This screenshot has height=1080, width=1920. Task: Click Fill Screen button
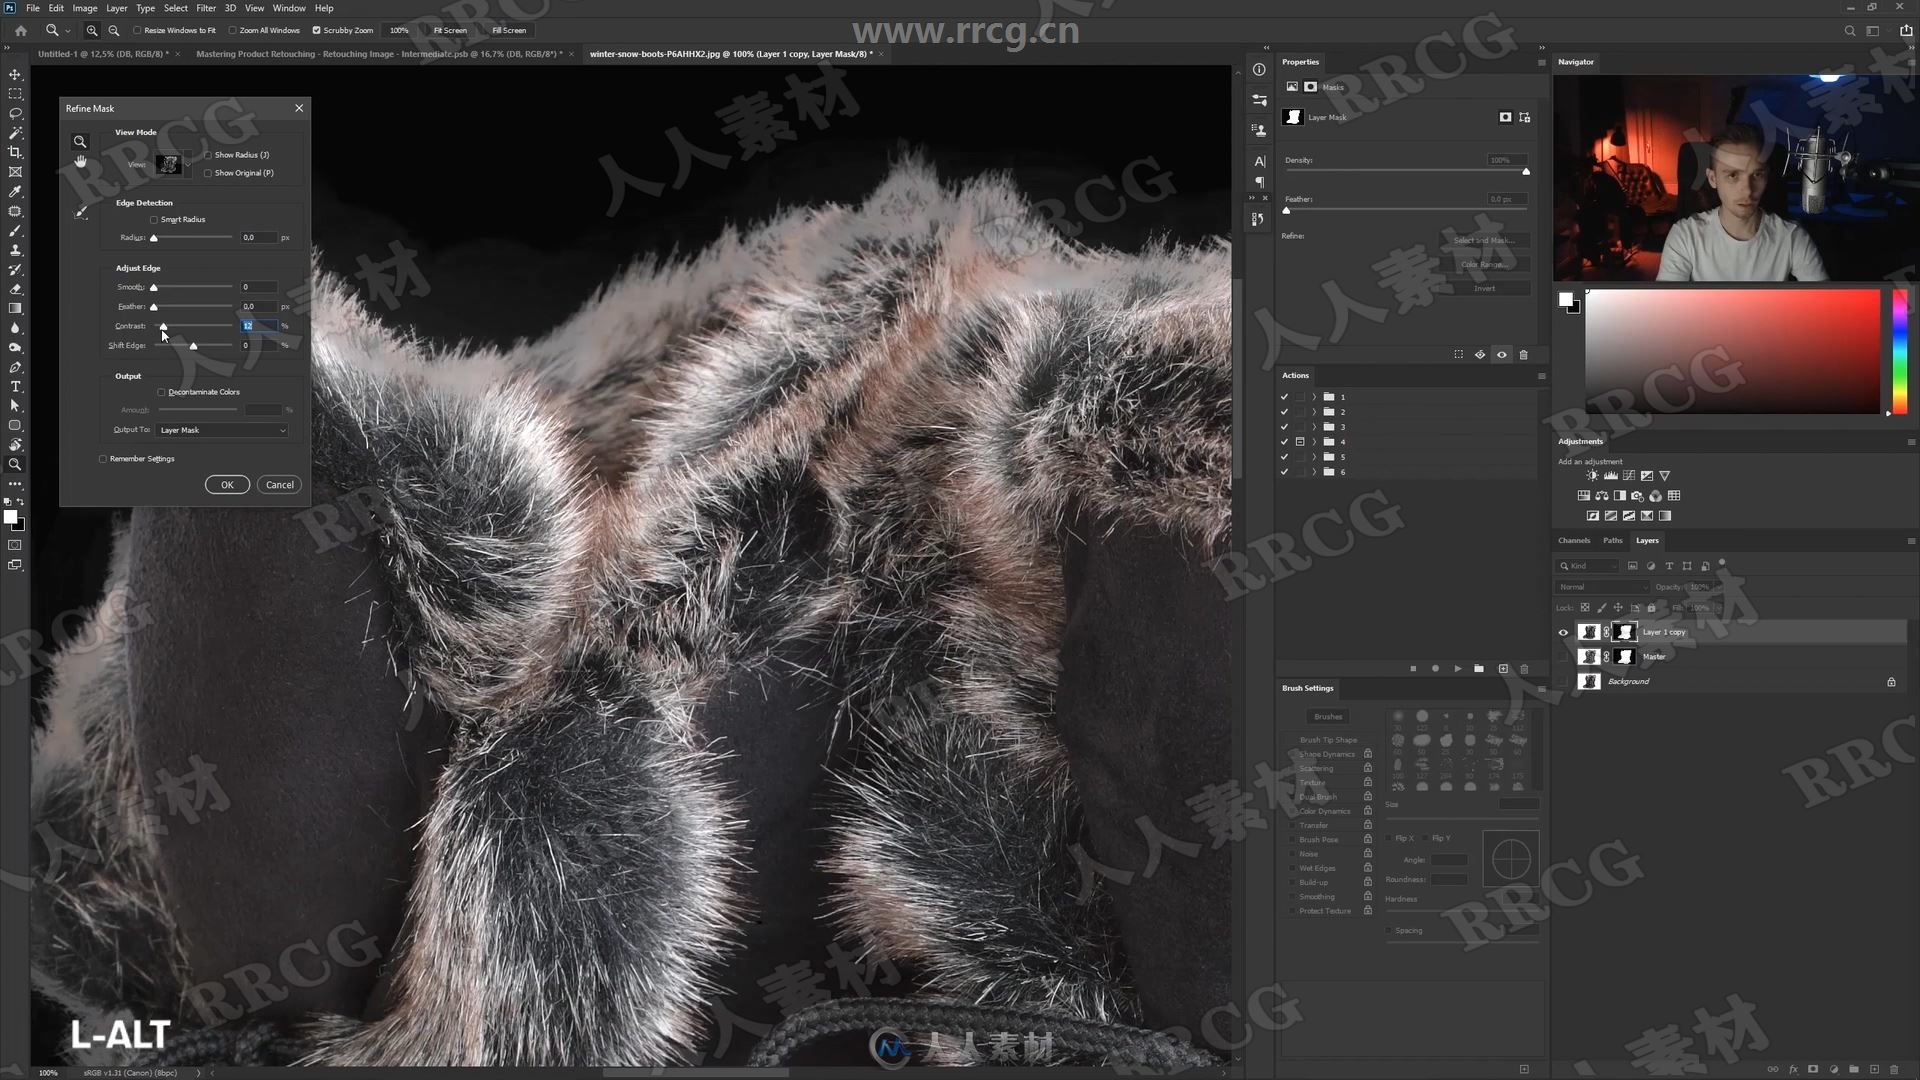pyautogui.click(x=509, y=30)
